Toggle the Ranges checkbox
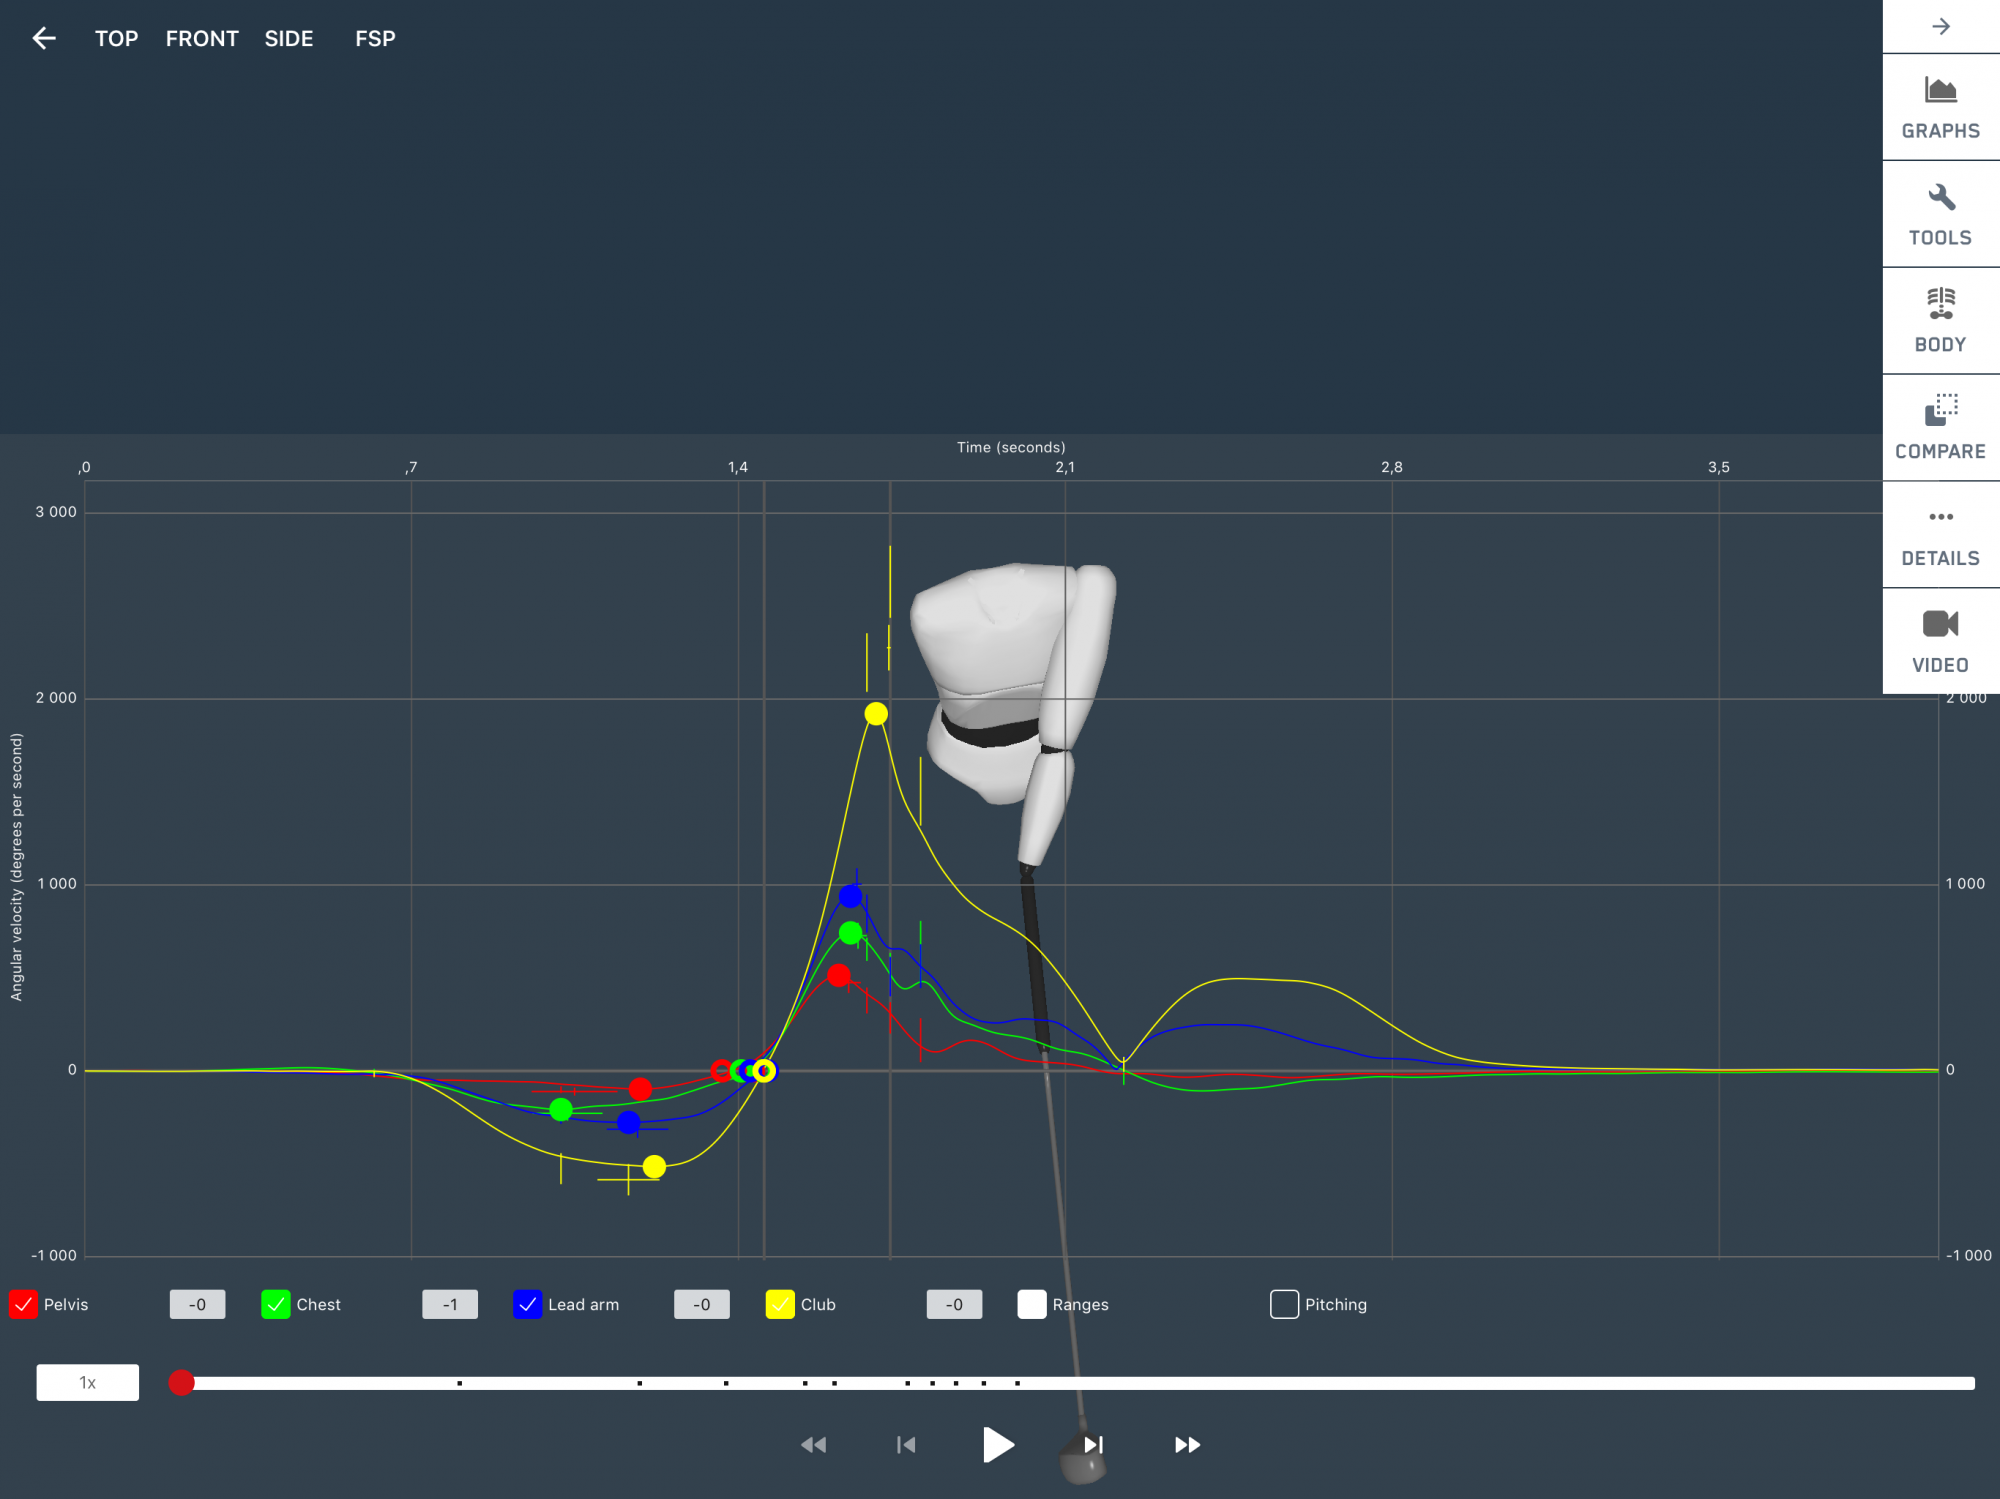 tap(1032, 1304)
